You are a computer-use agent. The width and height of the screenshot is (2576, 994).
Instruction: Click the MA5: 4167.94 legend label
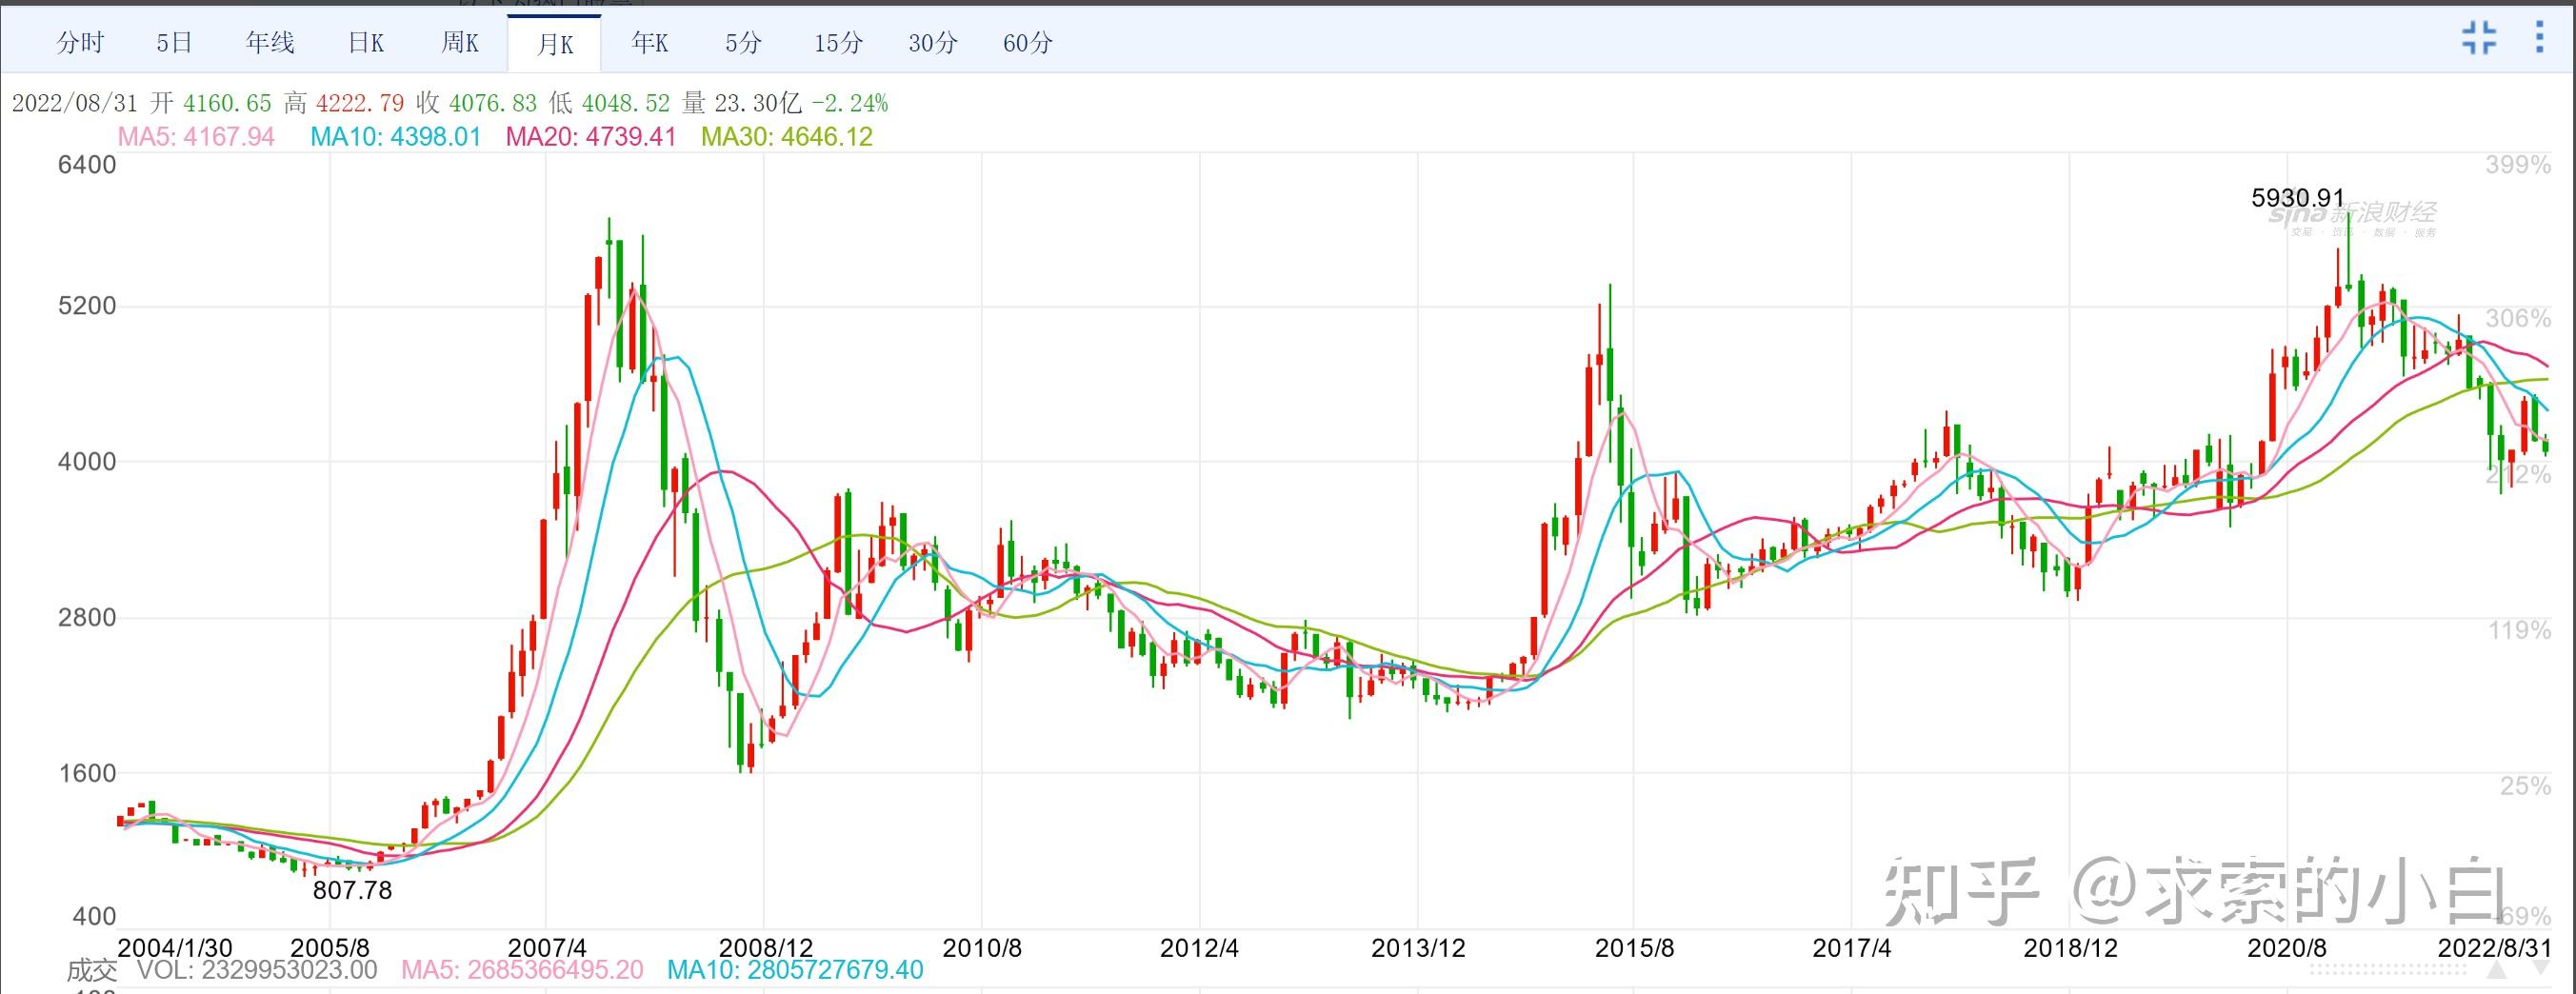tap(196, 137)
